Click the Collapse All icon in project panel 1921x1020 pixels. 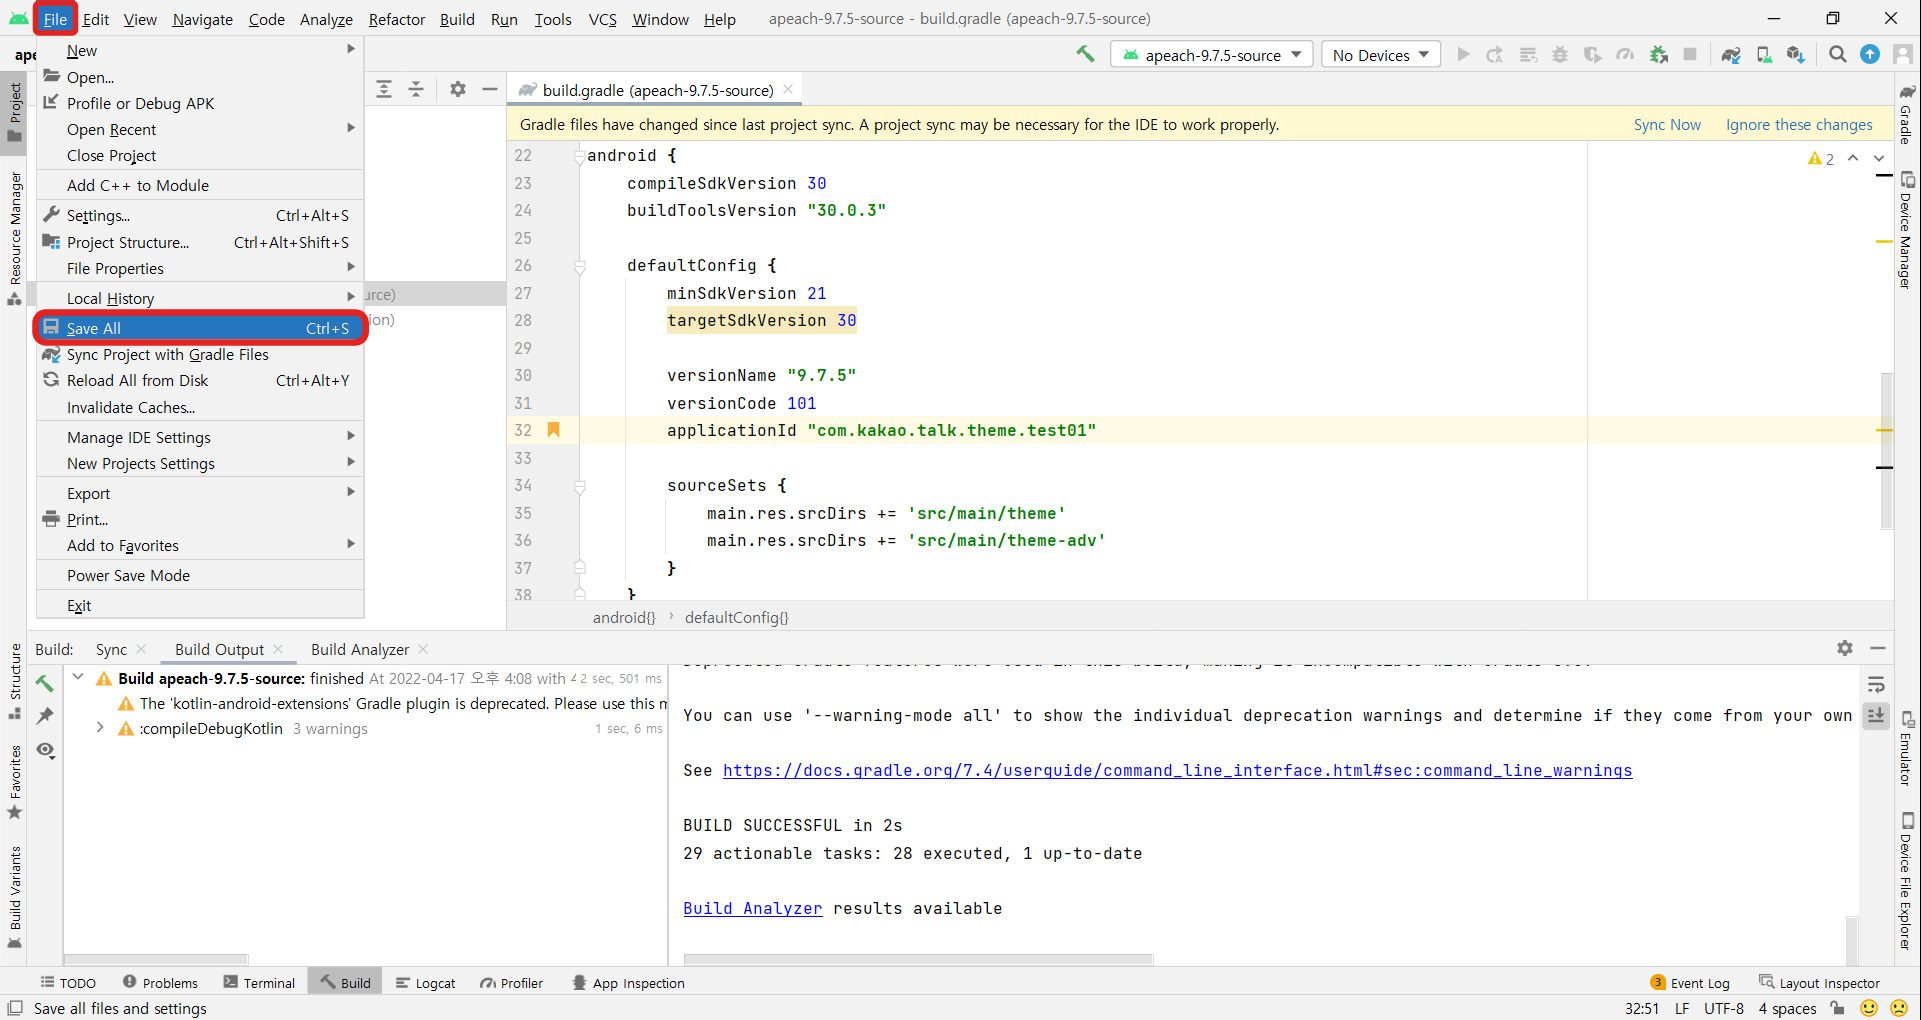point(416,89)
